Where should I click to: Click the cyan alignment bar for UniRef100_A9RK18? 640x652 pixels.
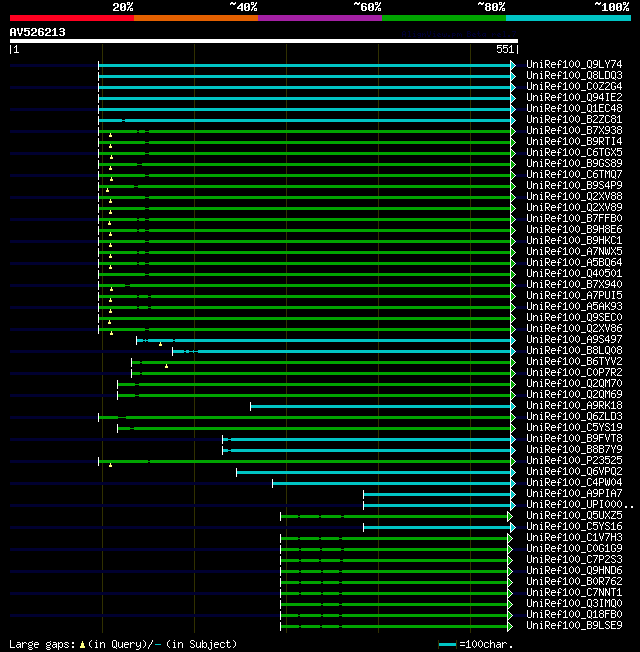coord(381,406)
